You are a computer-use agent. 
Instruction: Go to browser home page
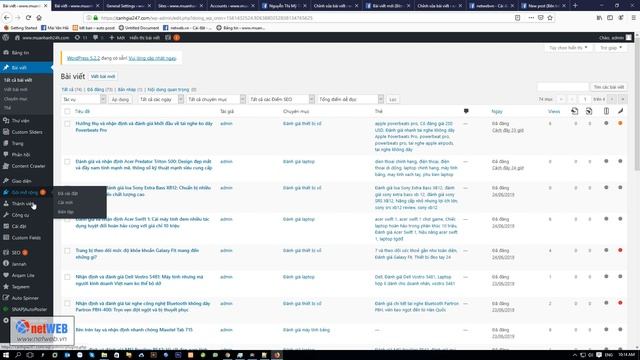click(39, 18)
